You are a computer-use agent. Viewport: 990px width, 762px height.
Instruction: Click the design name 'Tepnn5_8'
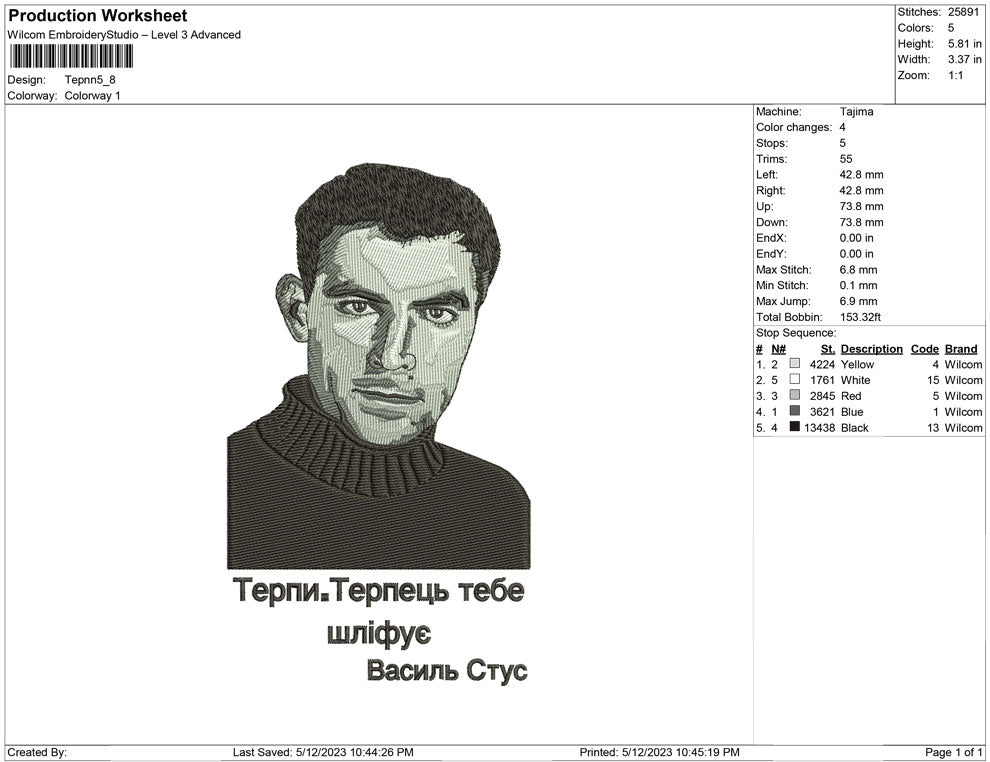90,80
